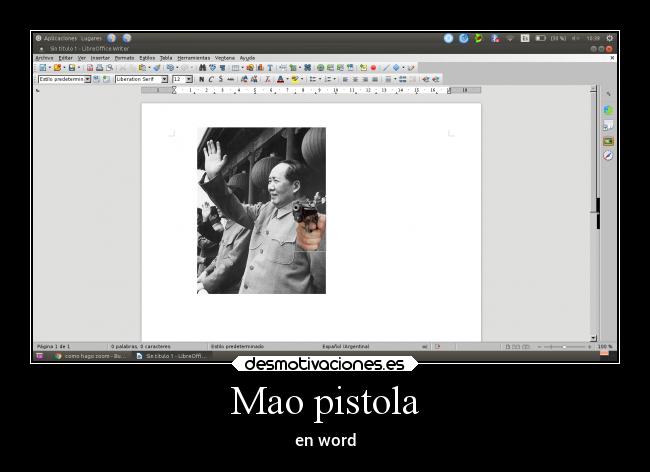
Task: Toggle Strikethrough formatting
Action: (x=230, y=79)
